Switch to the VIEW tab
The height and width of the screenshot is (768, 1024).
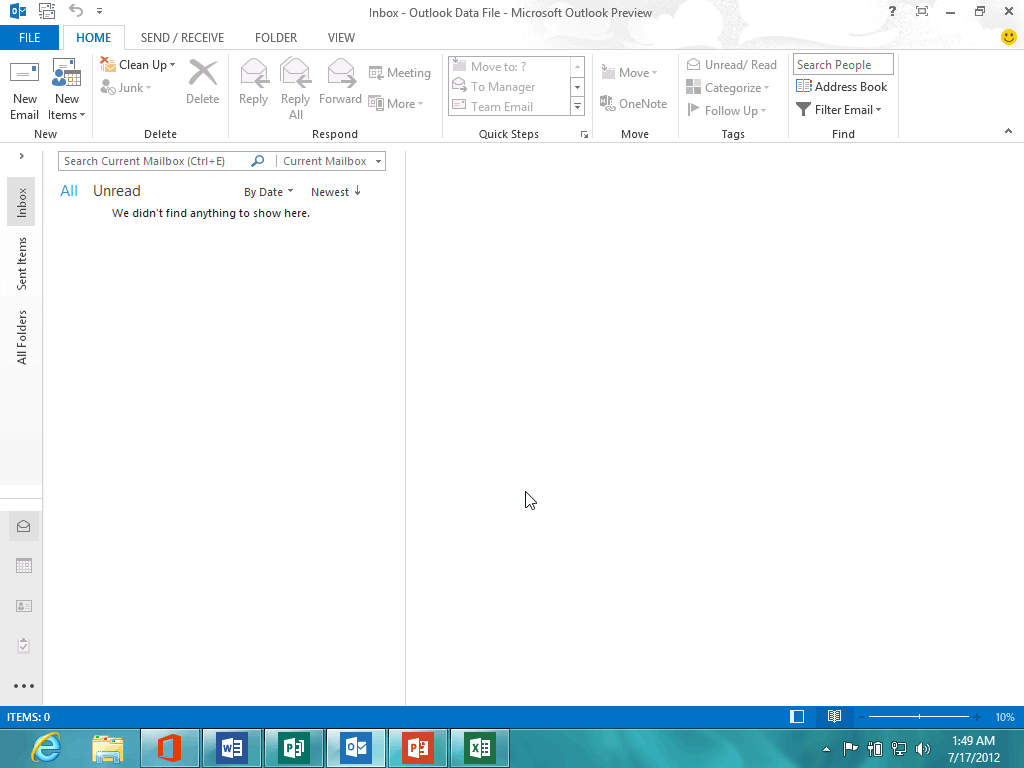pos(341,37)
